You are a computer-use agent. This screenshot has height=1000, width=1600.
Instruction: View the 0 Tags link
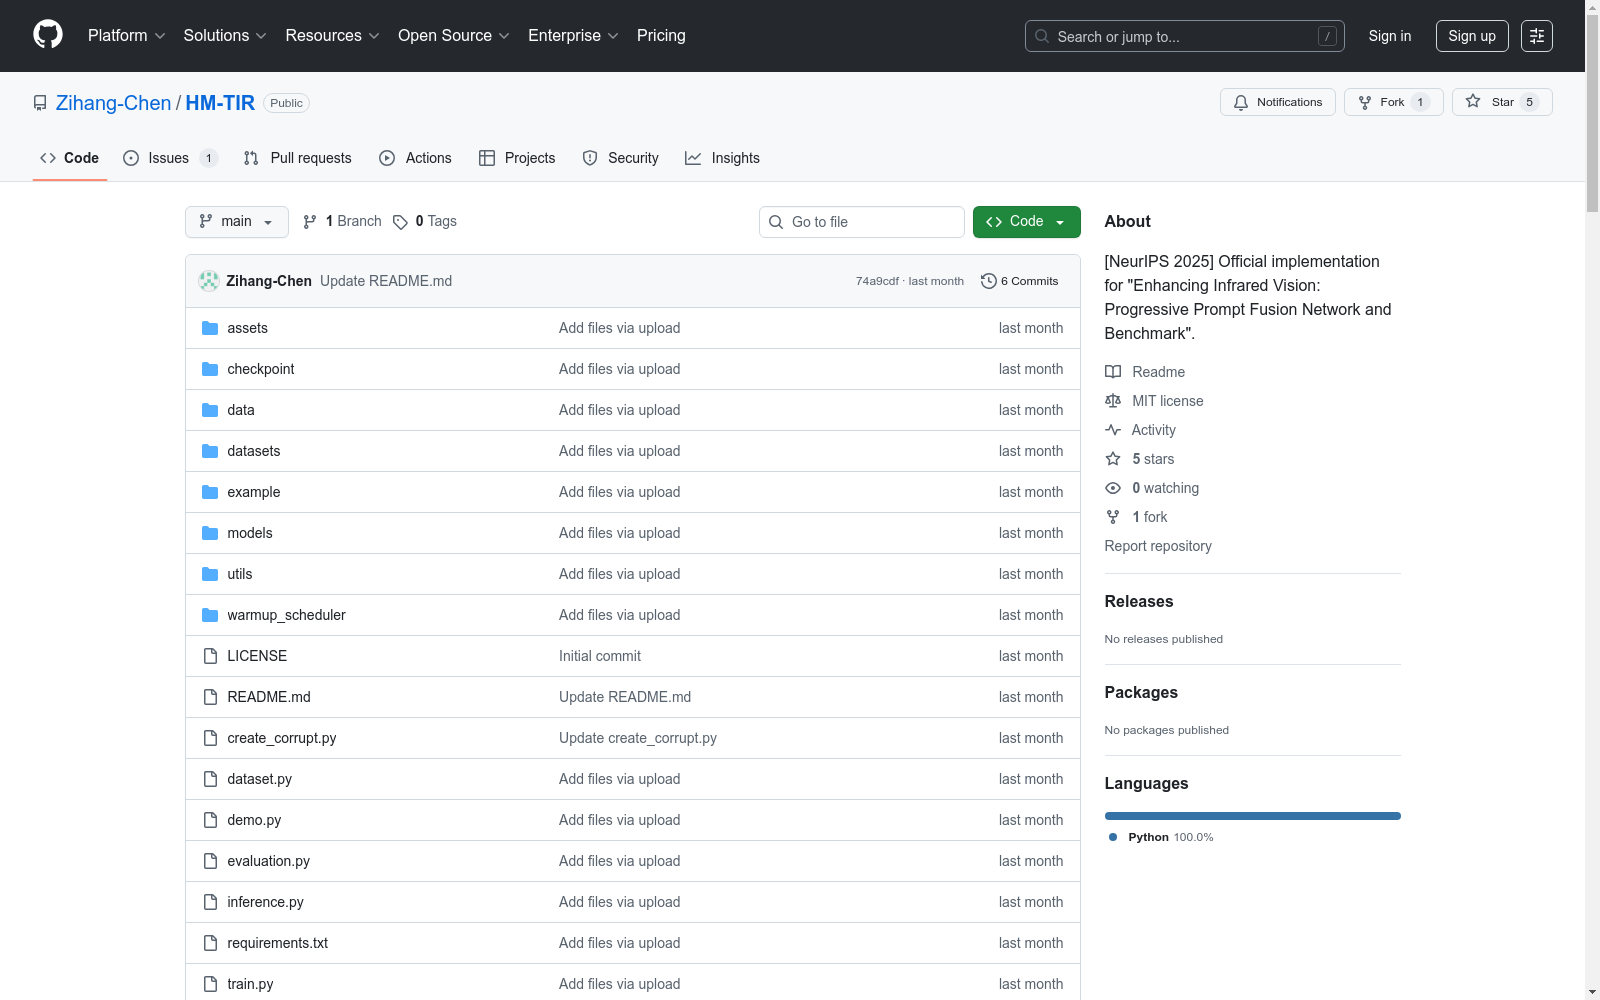[x=425, y=222]
